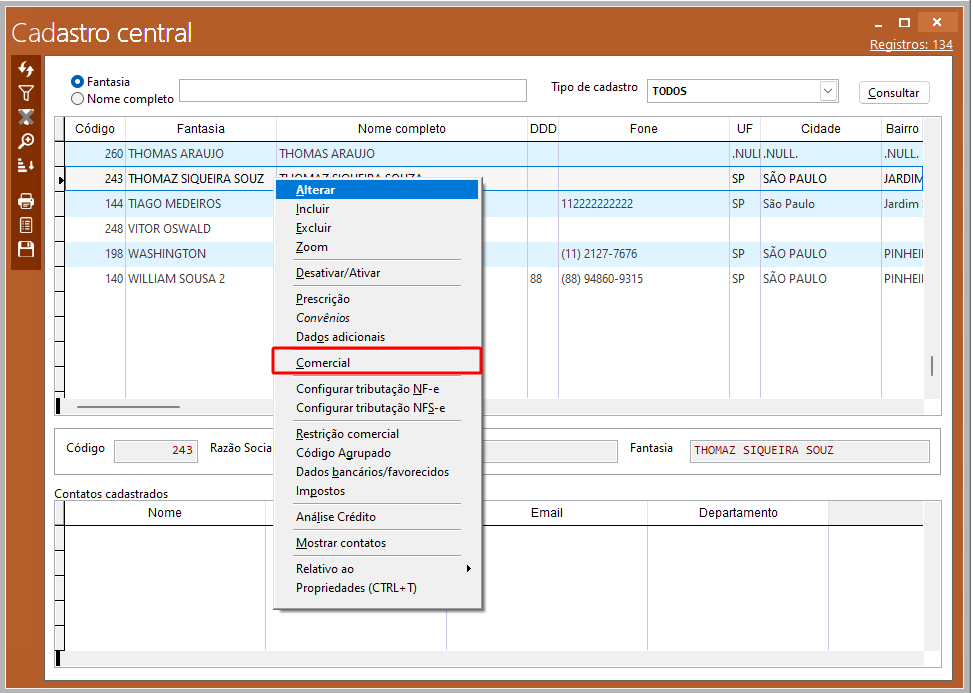Screen dimensions: 973x693
Task: Click the sort order icon
Action: pos(26,165)
